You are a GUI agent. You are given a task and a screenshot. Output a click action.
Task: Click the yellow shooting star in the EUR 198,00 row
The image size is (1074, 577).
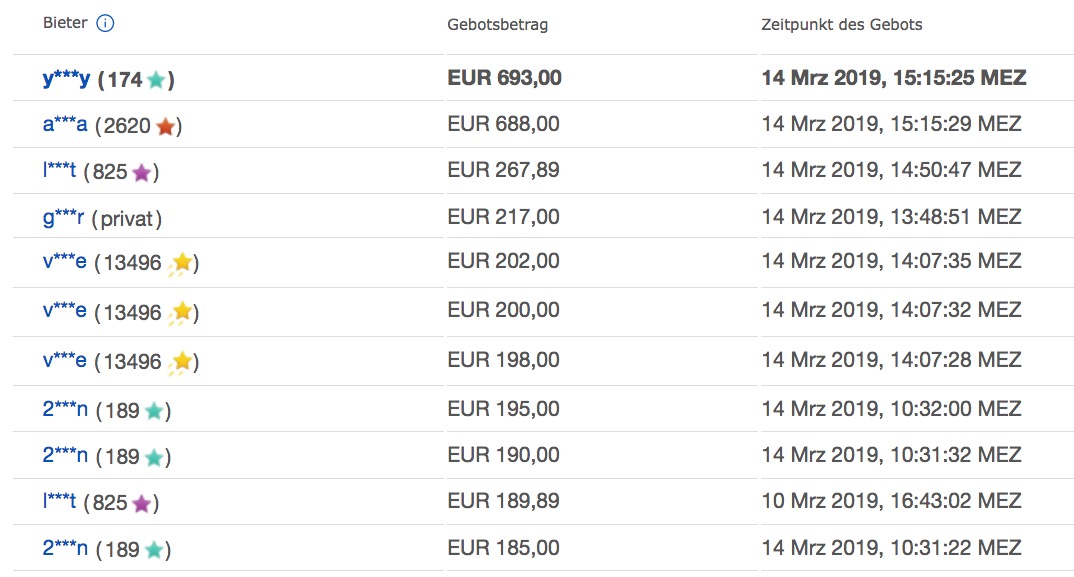click(180, 362)
